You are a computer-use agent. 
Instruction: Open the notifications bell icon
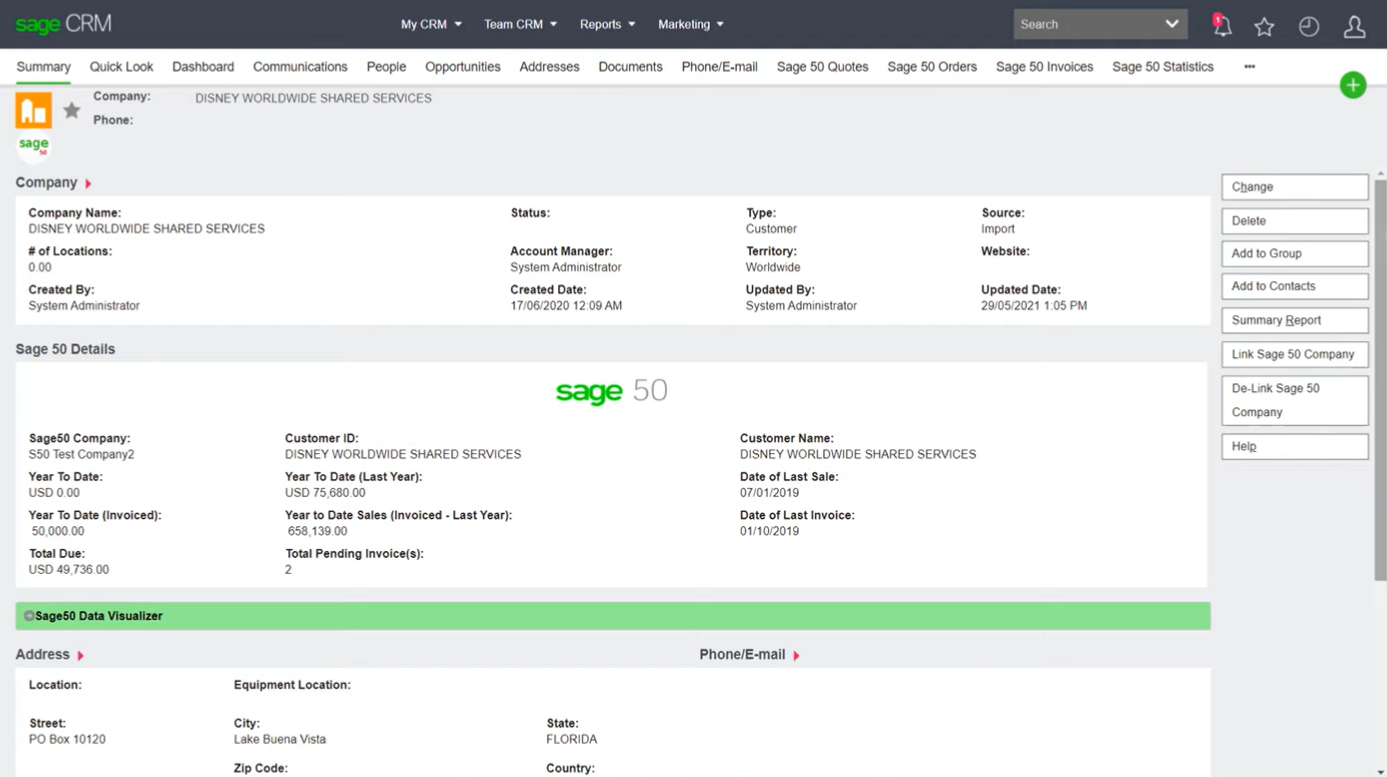pyautogui.click(x=1222, y=26)
